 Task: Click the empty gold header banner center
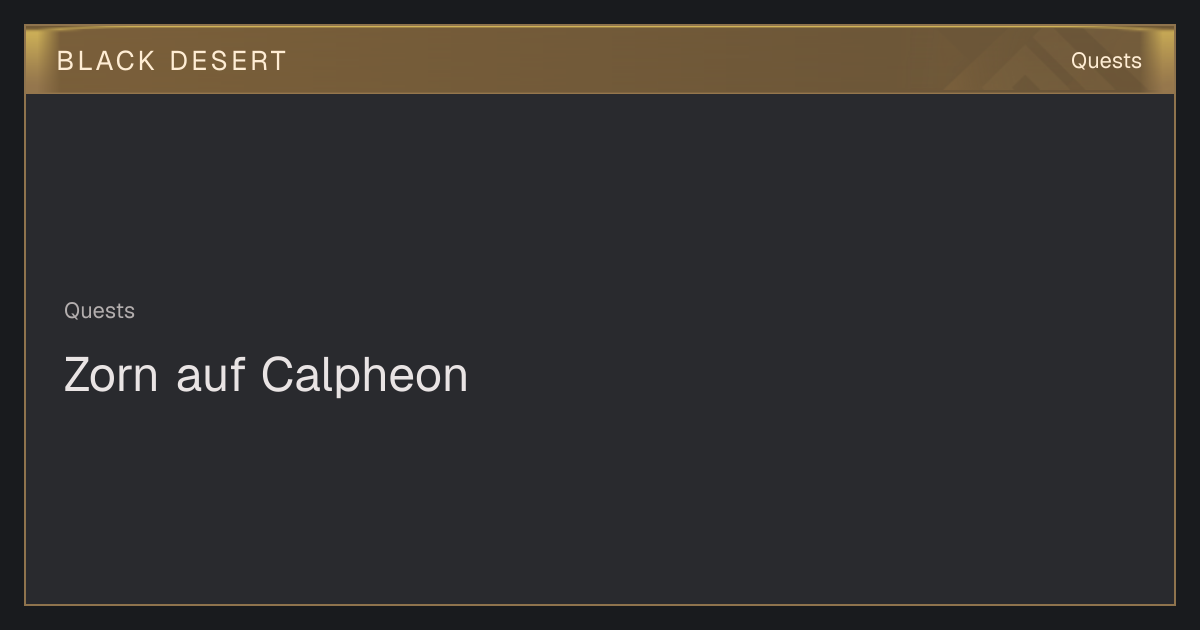(600, 60)
